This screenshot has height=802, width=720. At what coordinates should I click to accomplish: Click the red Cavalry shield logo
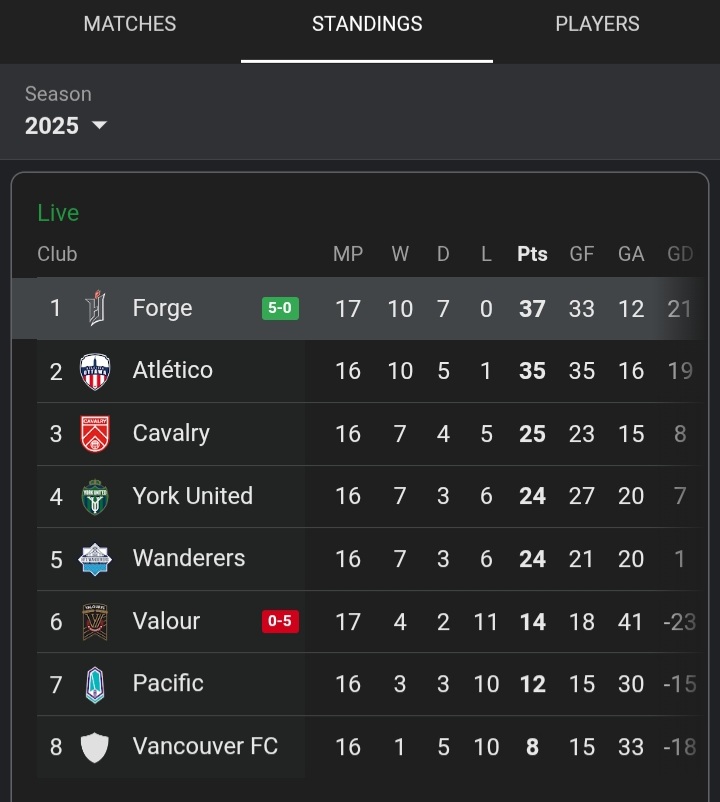coord(95,434)
